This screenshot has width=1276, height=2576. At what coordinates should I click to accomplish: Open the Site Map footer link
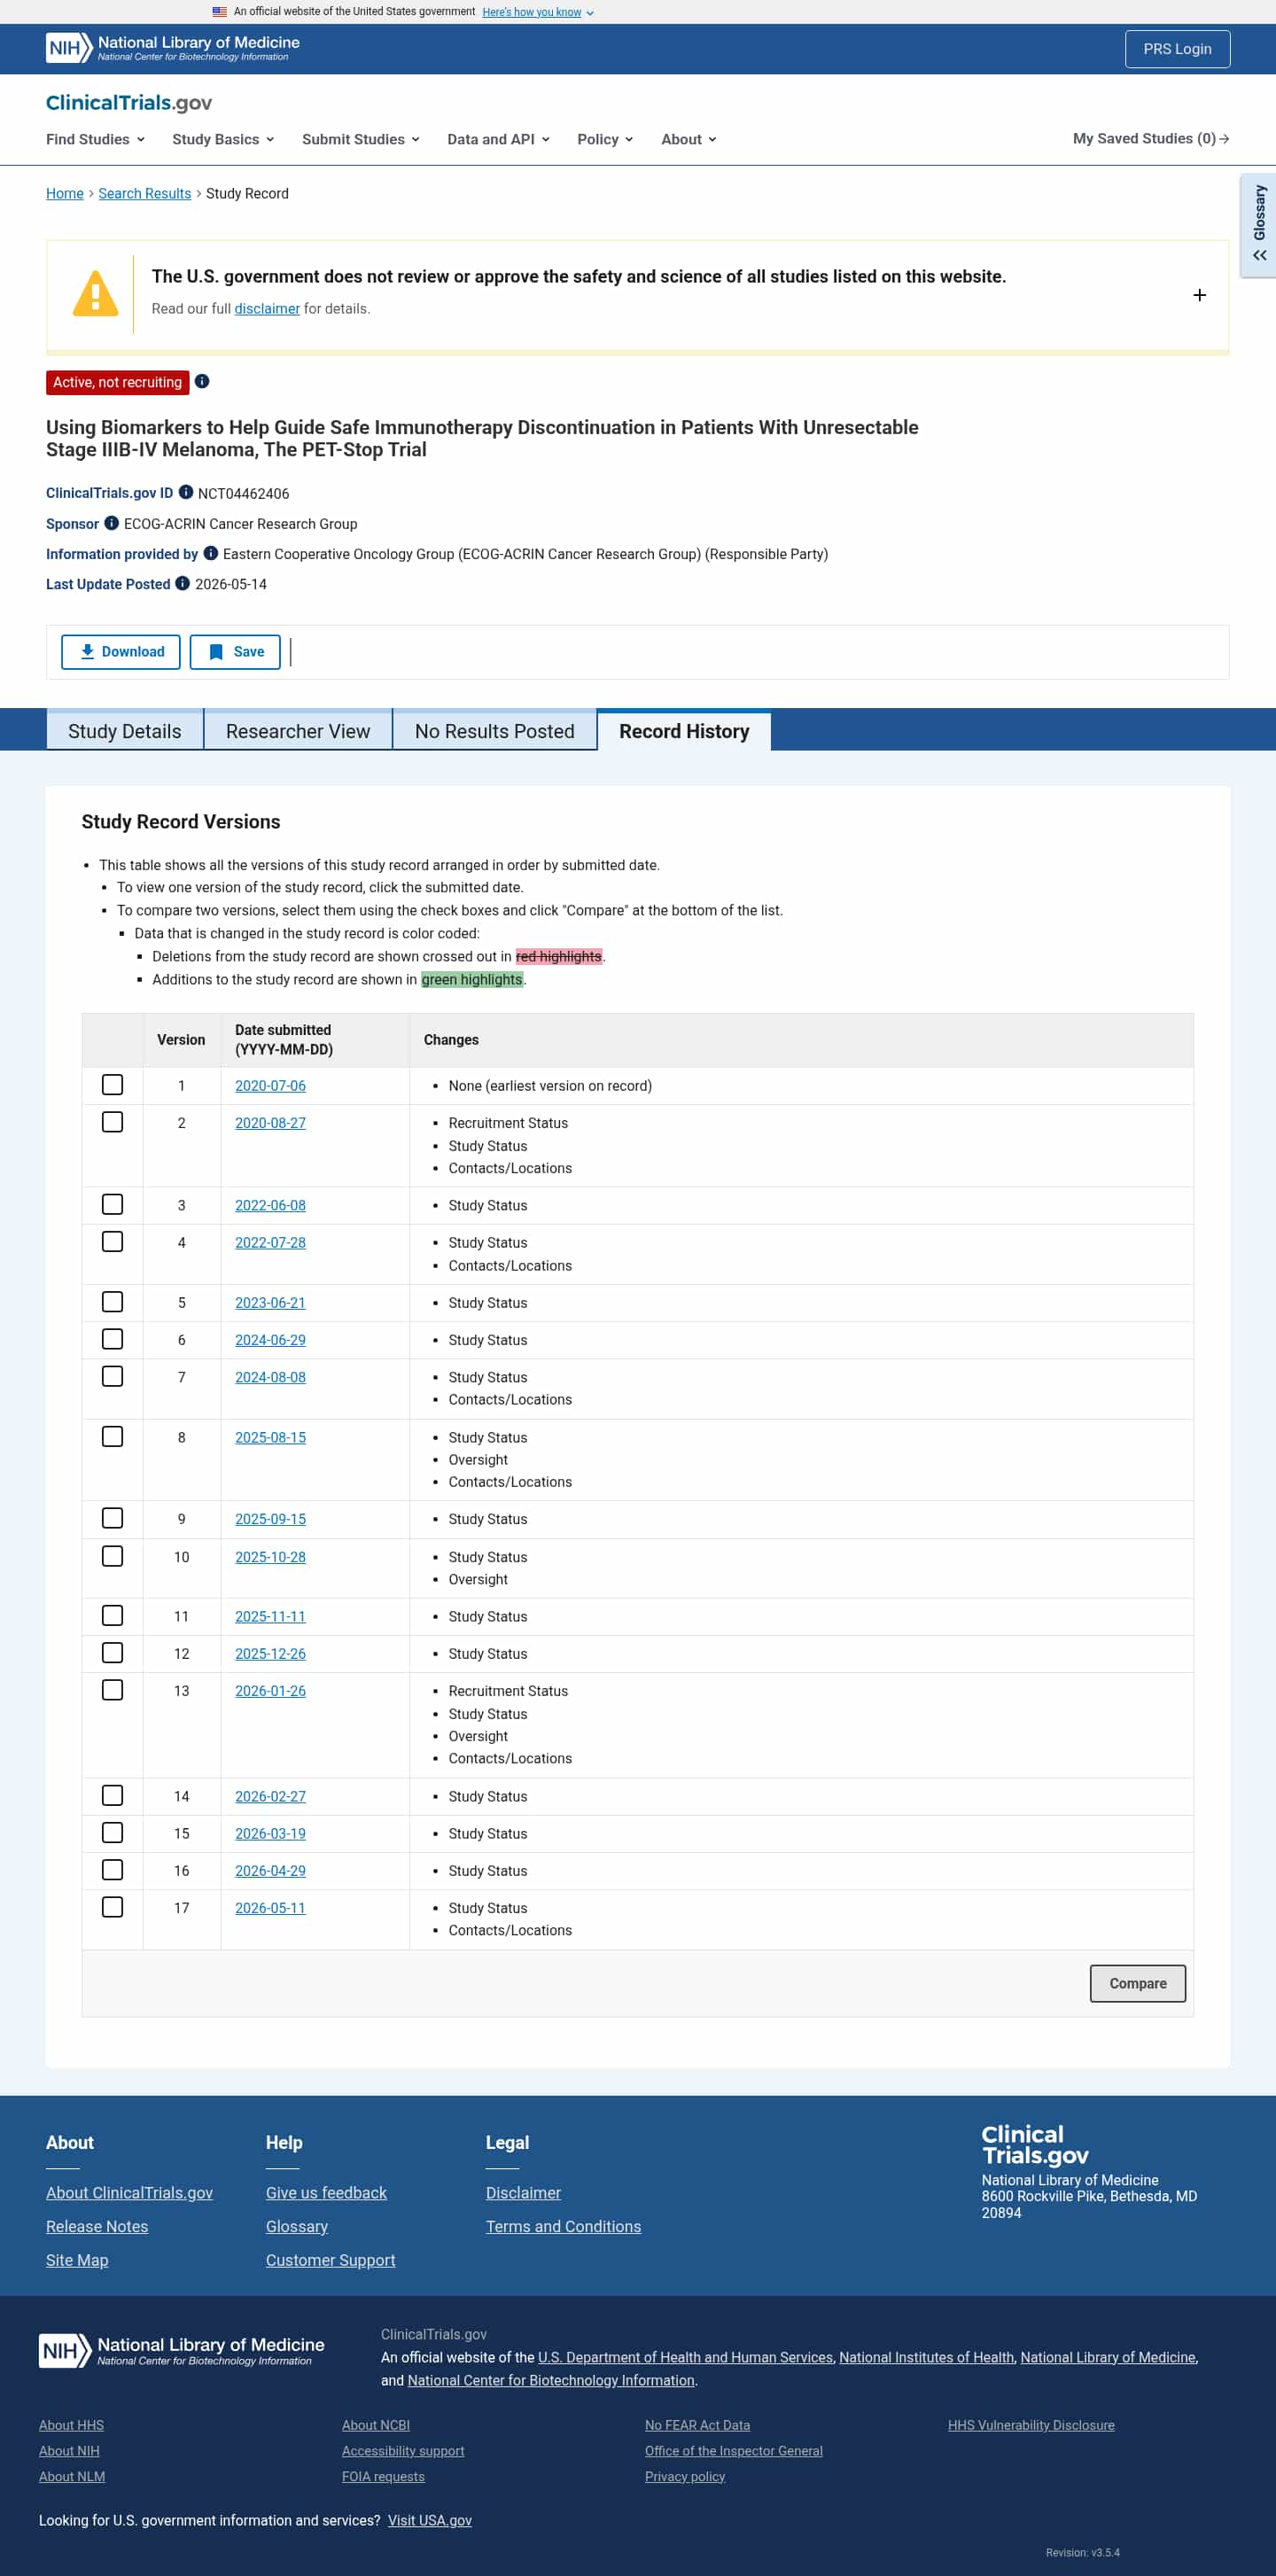[77, 2260]
